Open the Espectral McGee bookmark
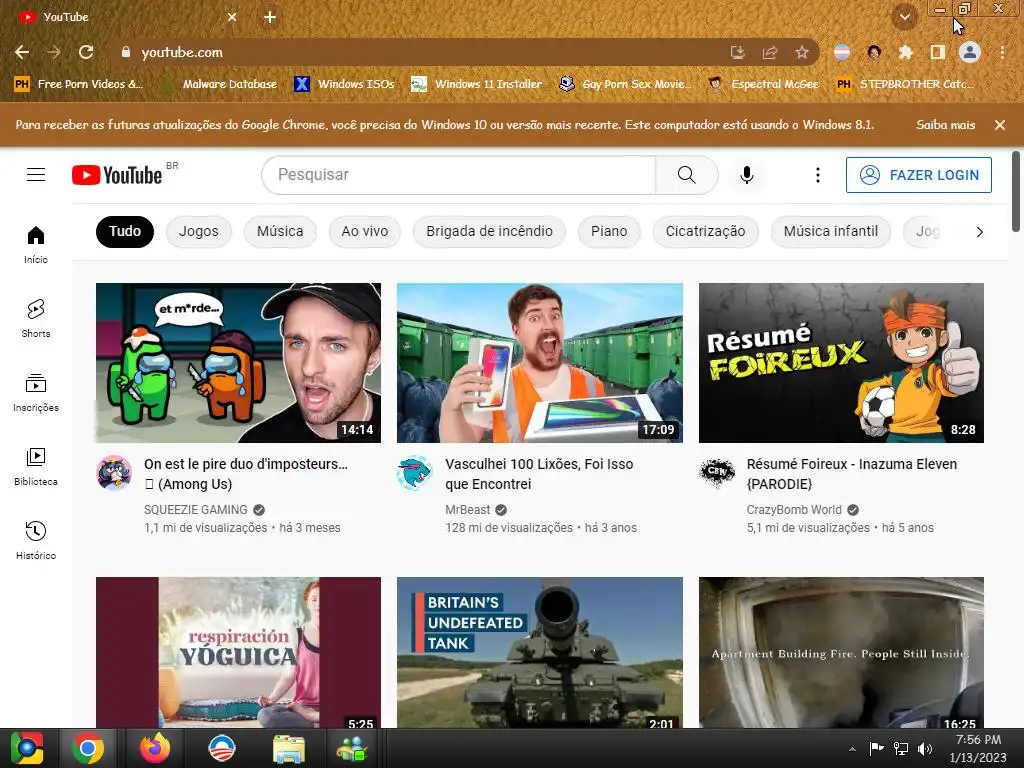 coord(763,84)
